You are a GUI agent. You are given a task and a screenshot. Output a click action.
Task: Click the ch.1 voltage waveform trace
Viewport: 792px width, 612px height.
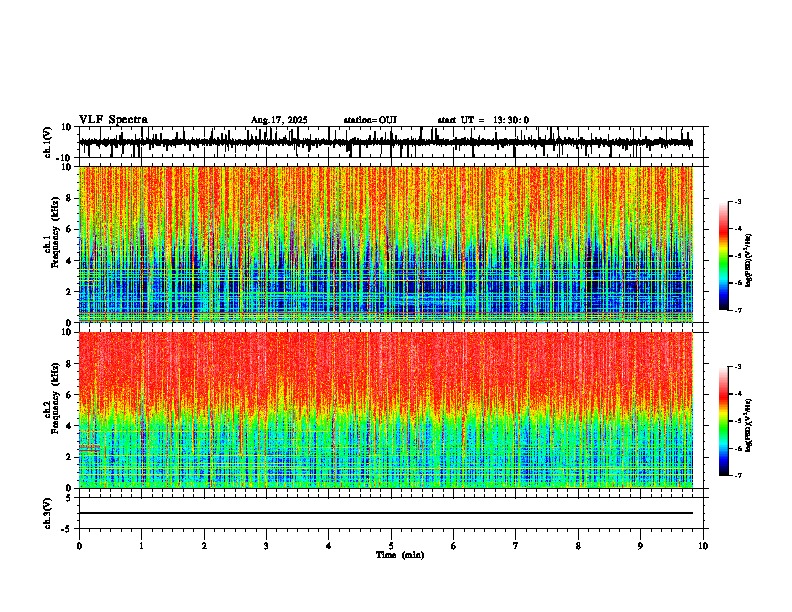tap(386, 143)
